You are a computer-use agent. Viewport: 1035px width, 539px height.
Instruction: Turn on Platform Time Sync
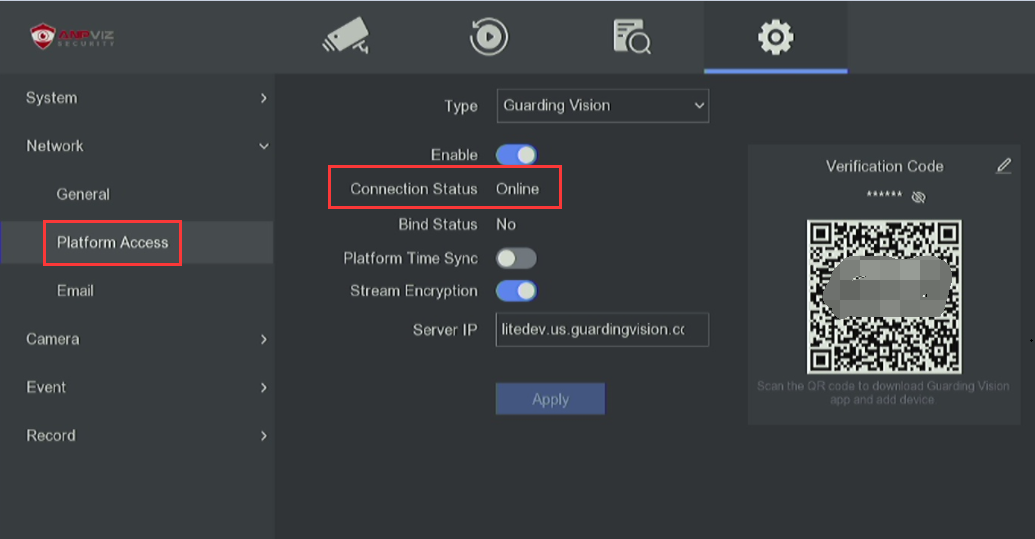[516, 258]
